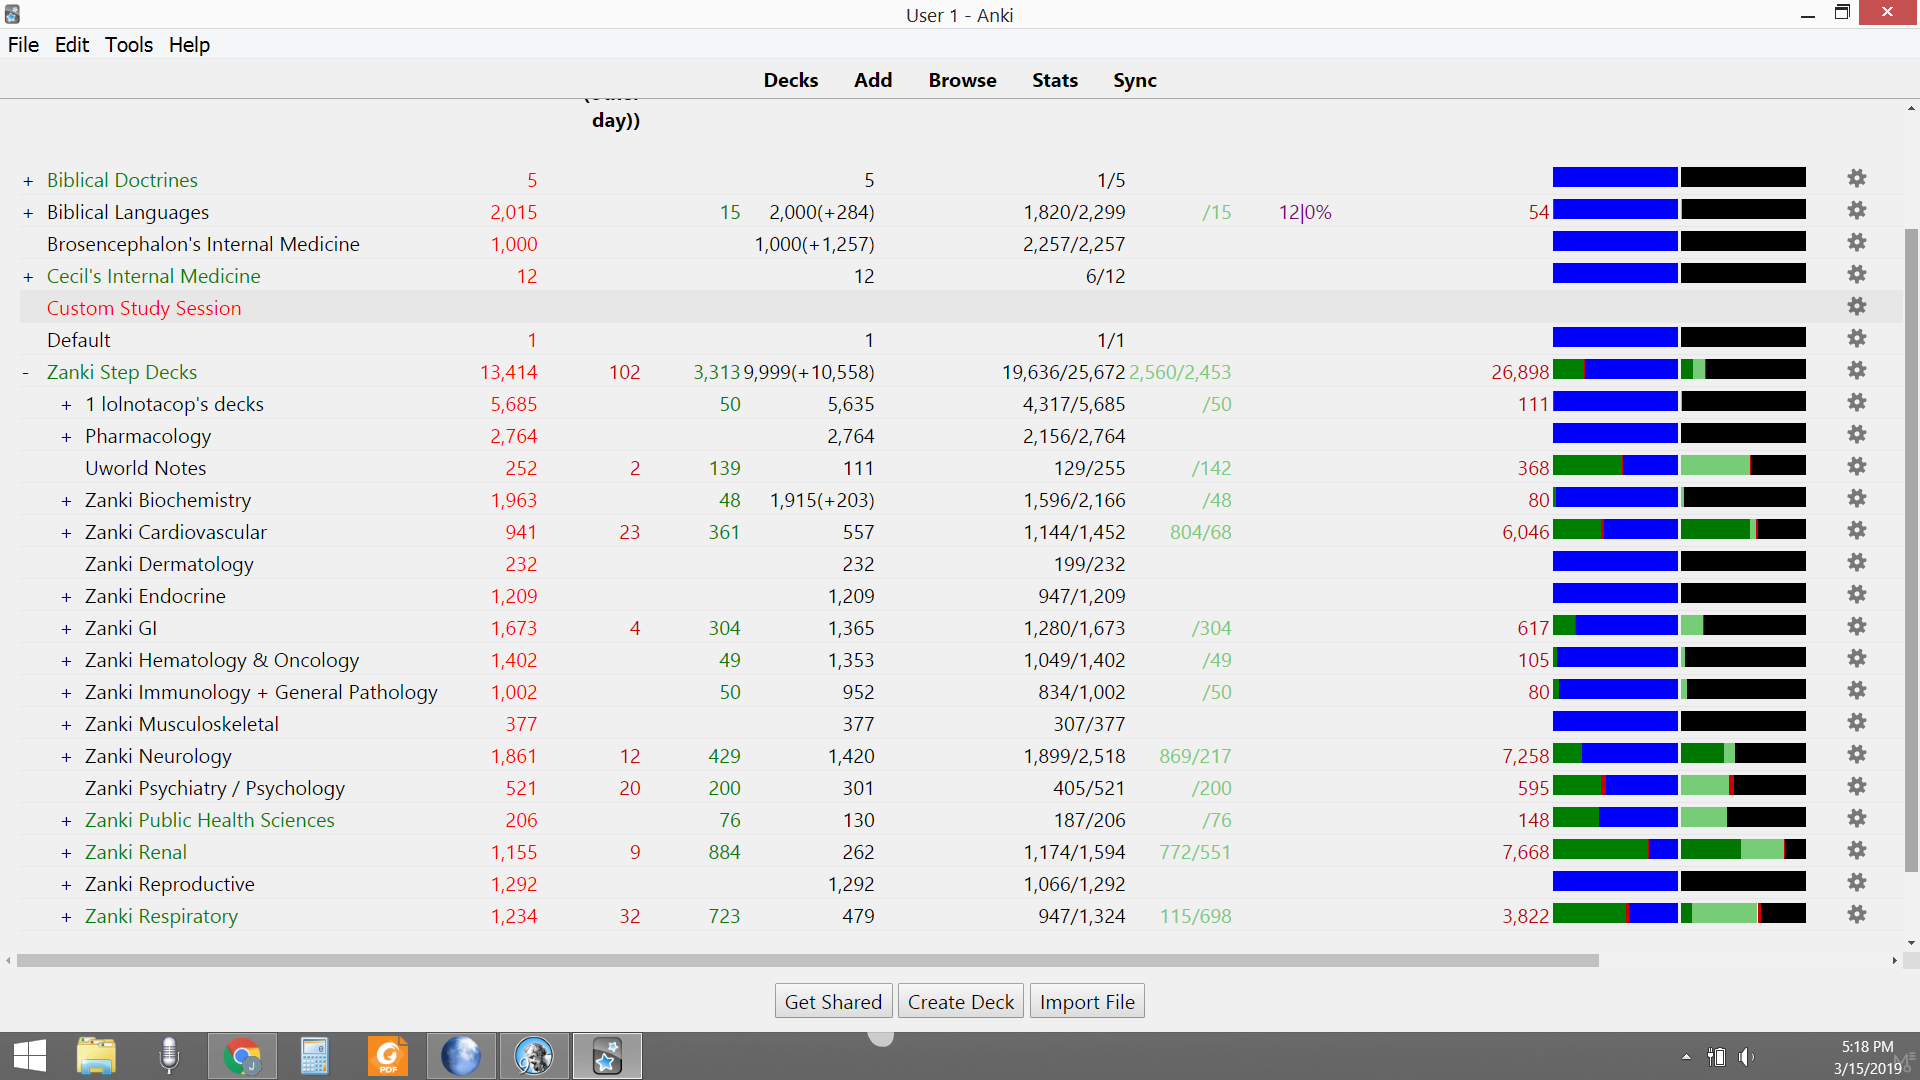Viewport: 1920px width, 1080px height.
Task: Open the Help menu
Action: 189,45
